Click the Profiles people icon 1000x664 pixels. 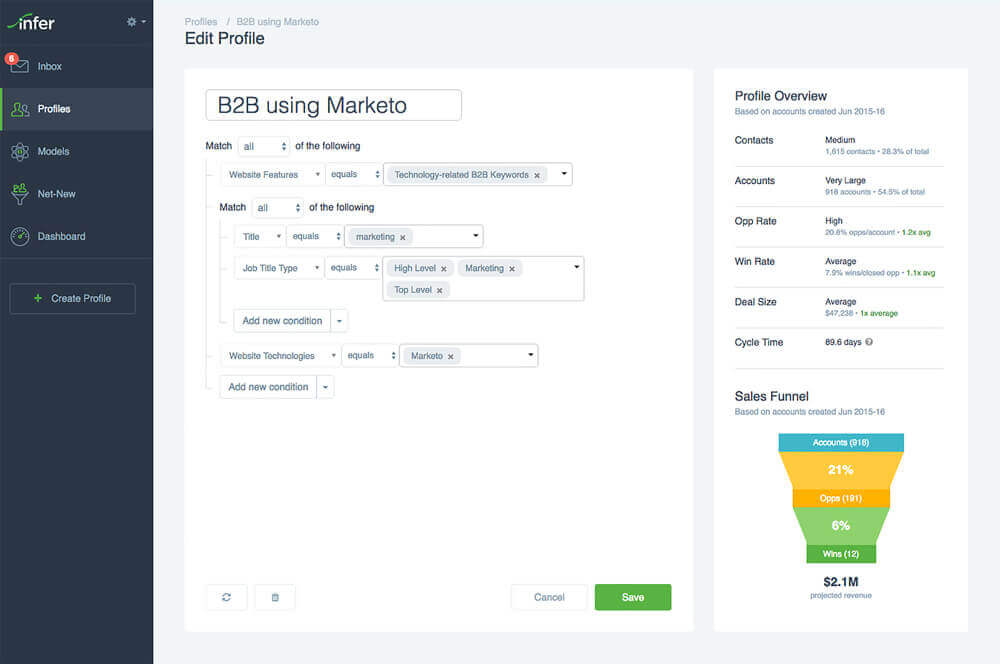coord(20,109)
